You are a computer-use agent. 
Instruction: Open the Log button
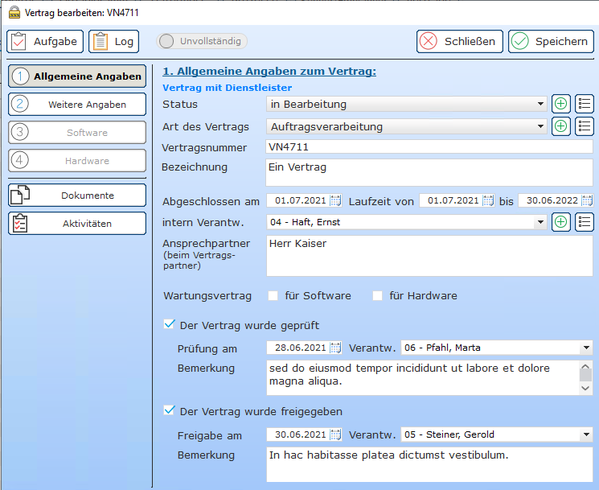(x=114, y=41)
